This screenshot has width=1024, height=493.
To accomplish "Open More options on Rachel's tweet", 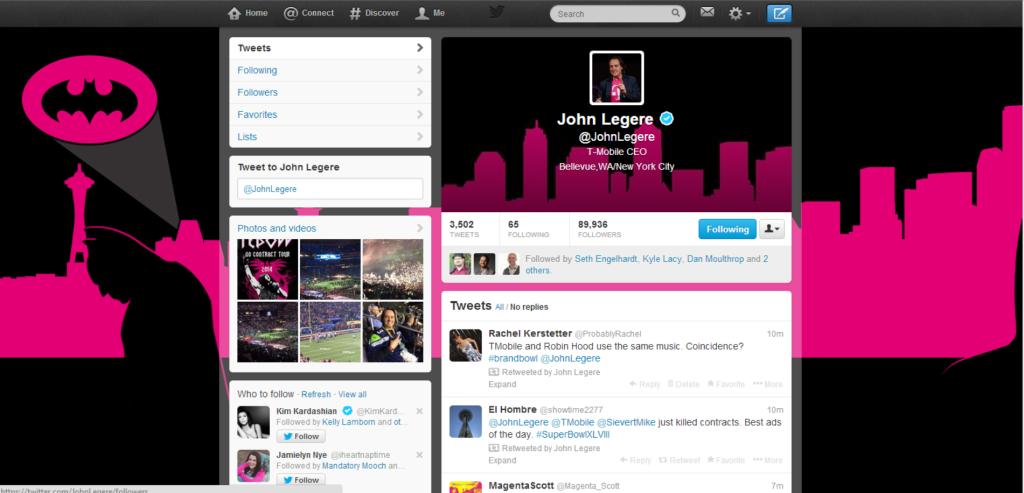I will [x=768, y=384].
